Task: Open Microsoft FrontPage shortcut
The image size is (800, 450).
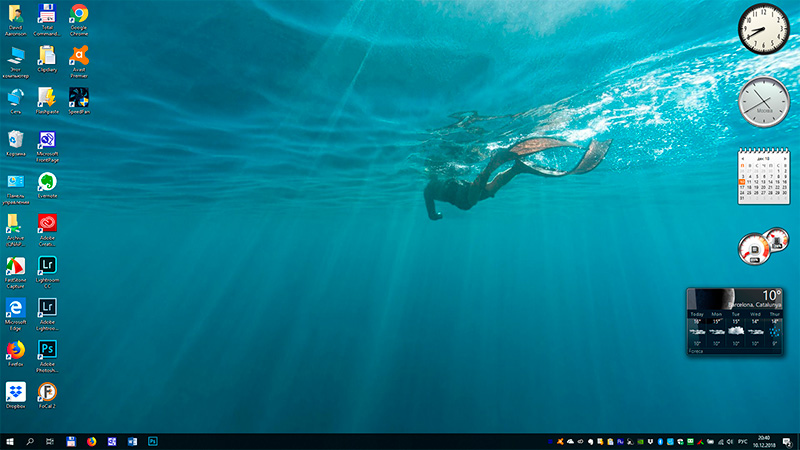Action: (x=46, y=139)
